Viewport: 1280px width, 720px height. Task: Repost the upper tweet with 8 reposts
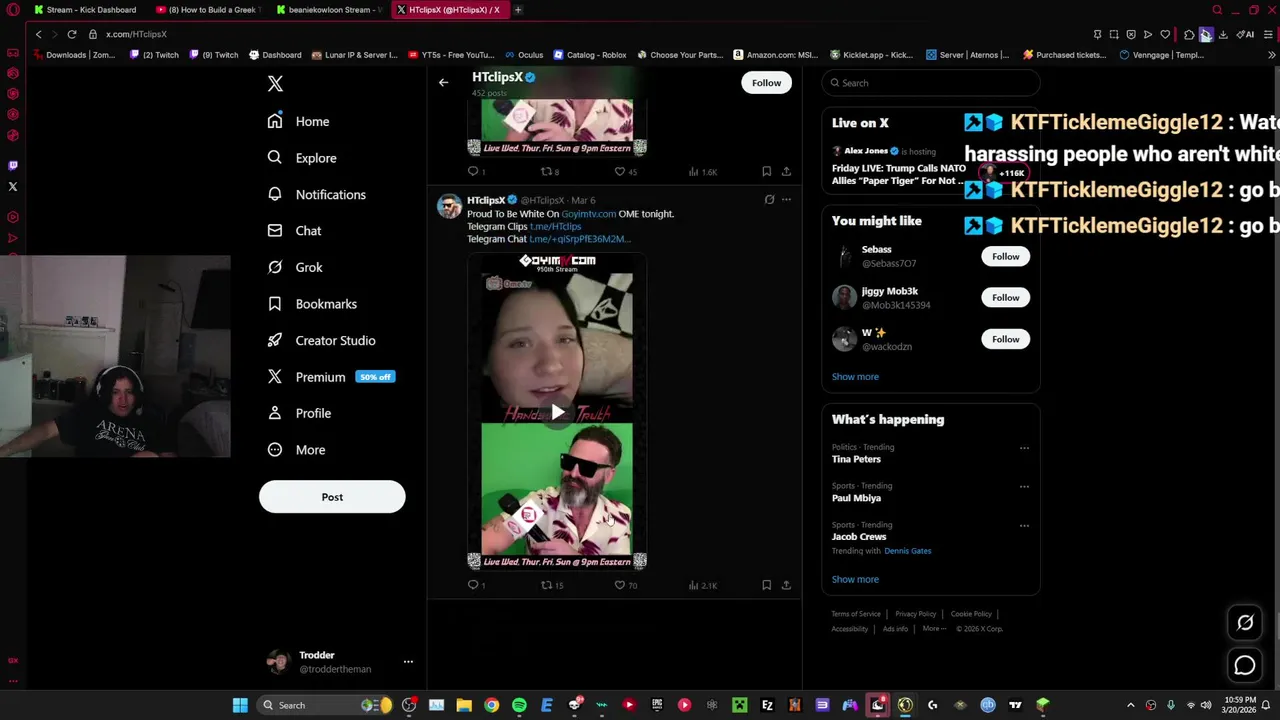point(550,171)
